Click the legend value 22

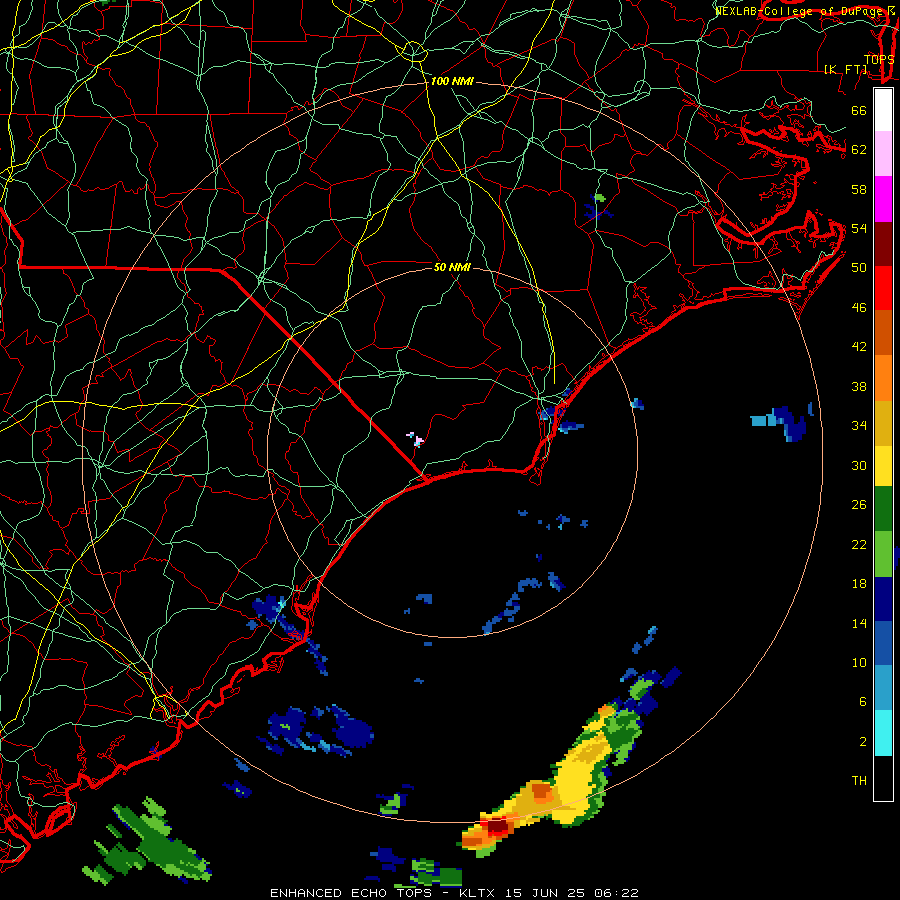click(859, 544)
